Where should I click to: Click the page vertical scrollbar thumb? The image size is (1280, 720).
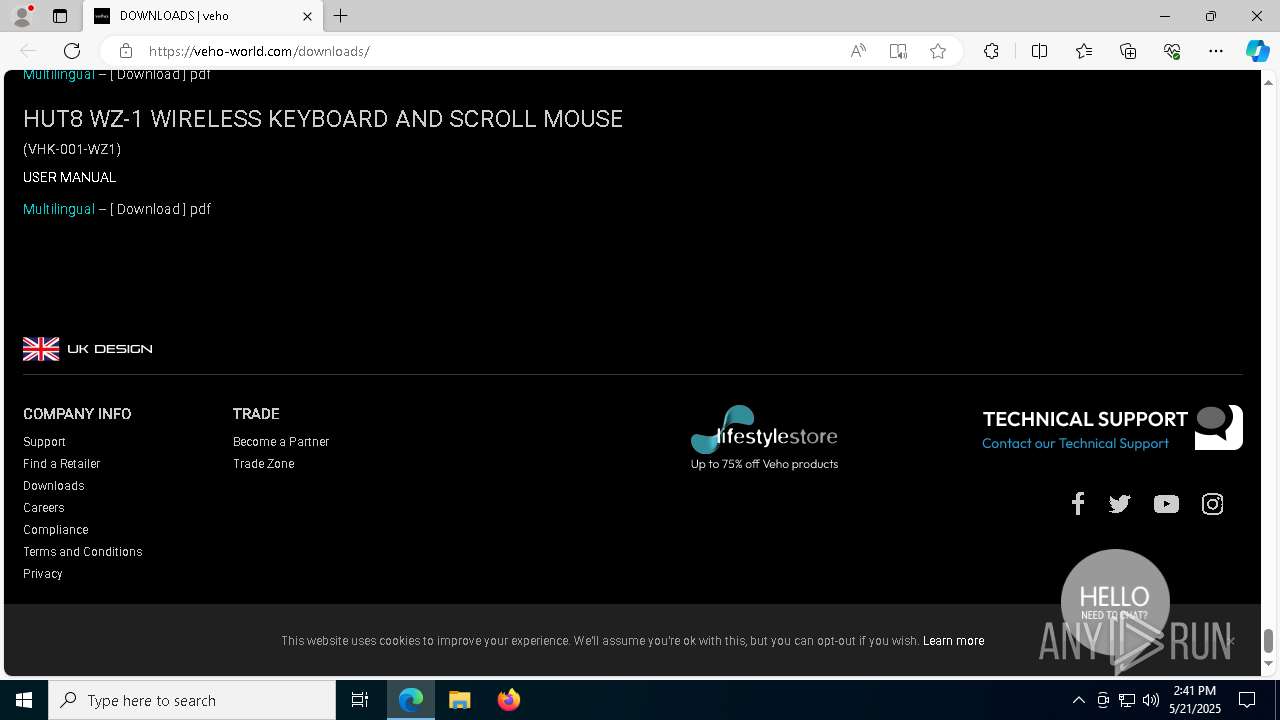point(1269,640)
